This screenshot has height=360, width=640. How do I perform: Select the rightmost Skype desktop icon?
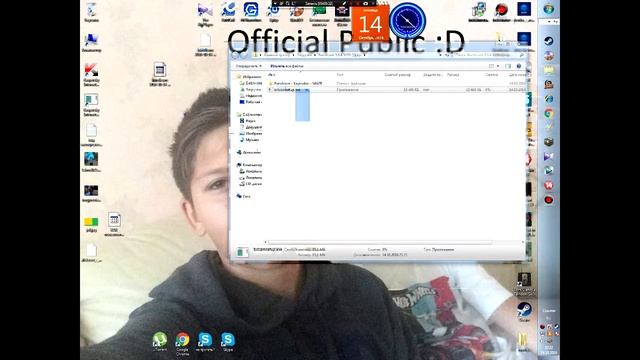[228, 342]
